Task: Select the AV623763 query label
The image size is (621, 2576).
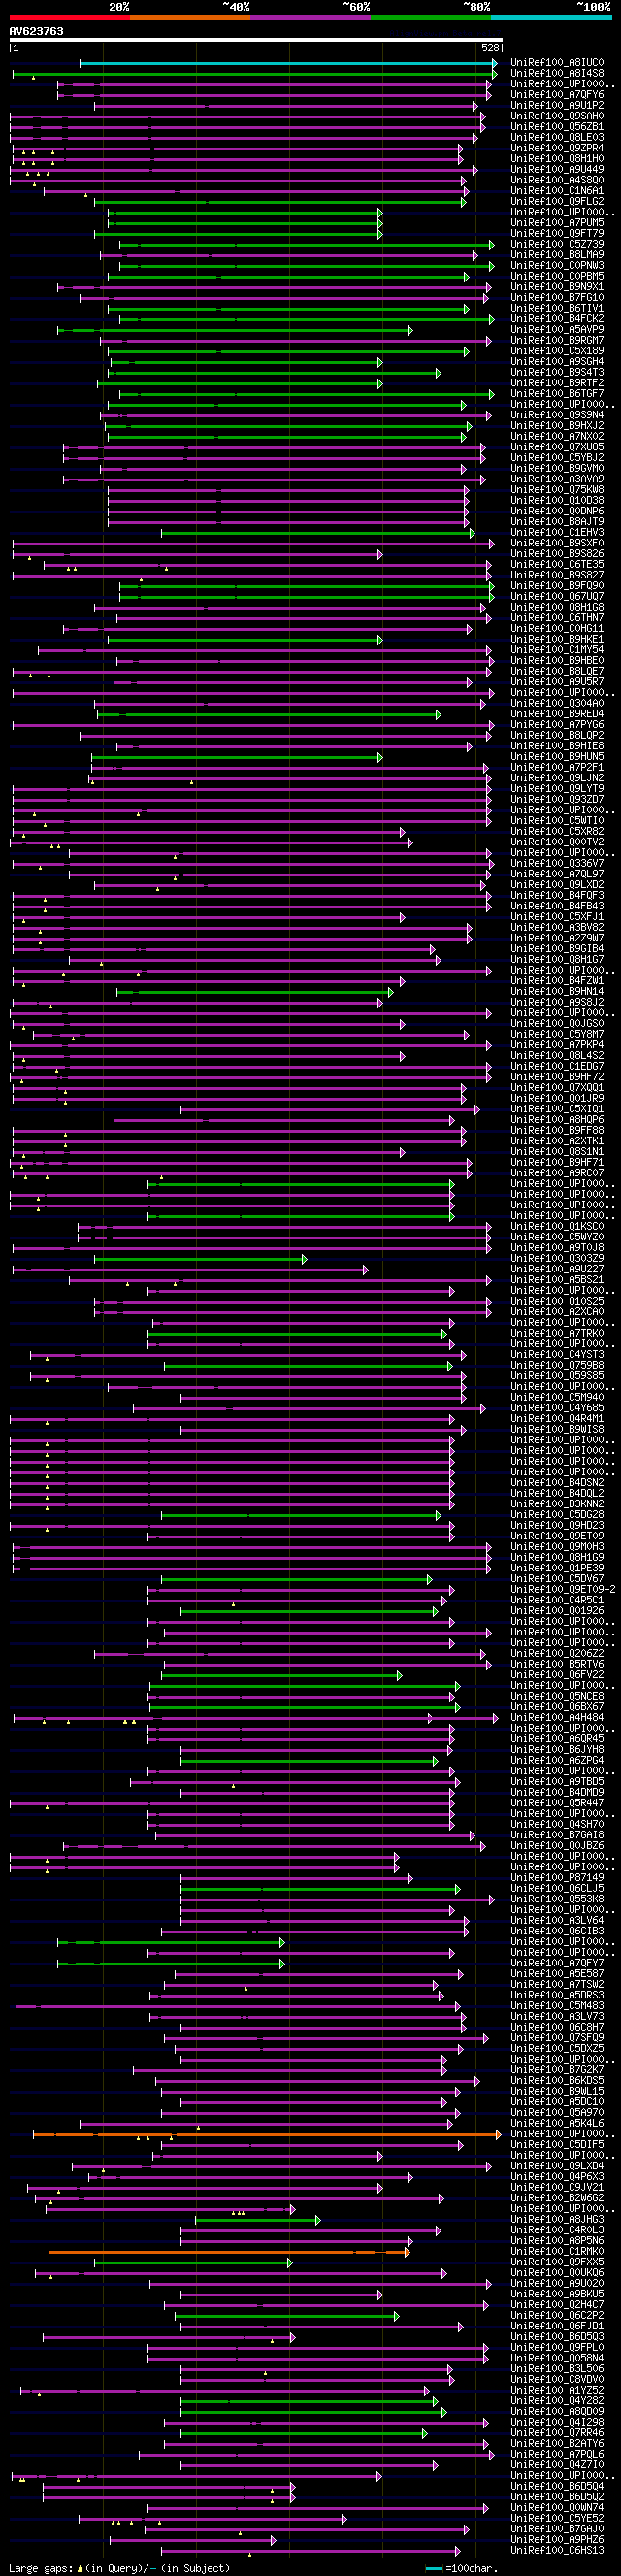Action: coord(36,31)
